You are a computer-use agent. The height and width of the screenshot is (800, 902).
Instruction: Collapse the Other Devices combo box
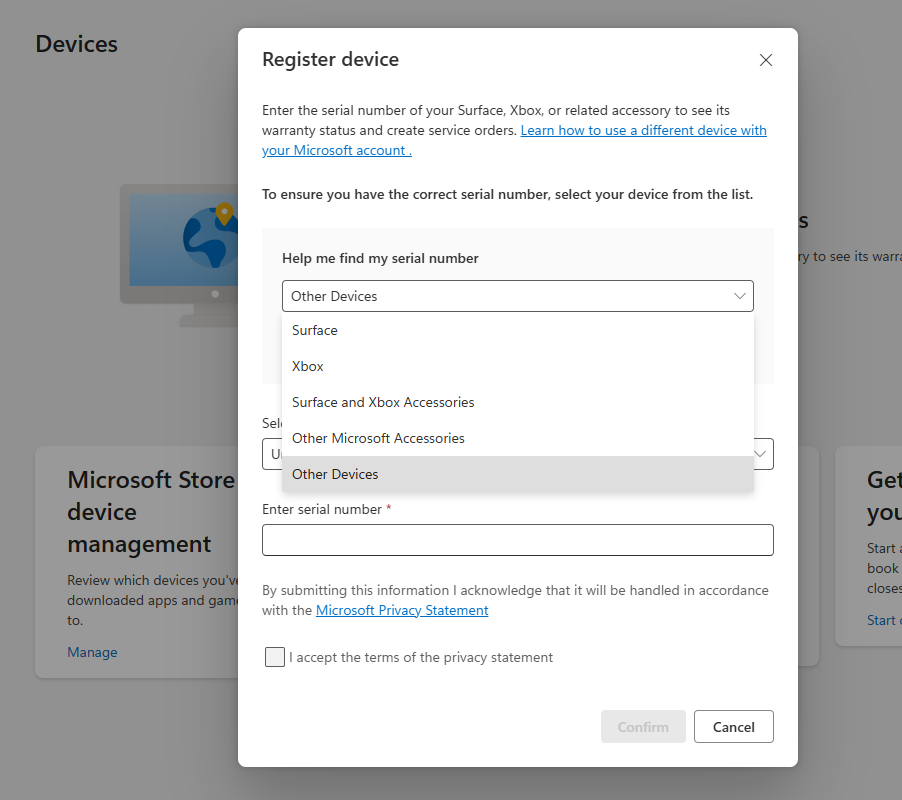click(x=517, y=296)
